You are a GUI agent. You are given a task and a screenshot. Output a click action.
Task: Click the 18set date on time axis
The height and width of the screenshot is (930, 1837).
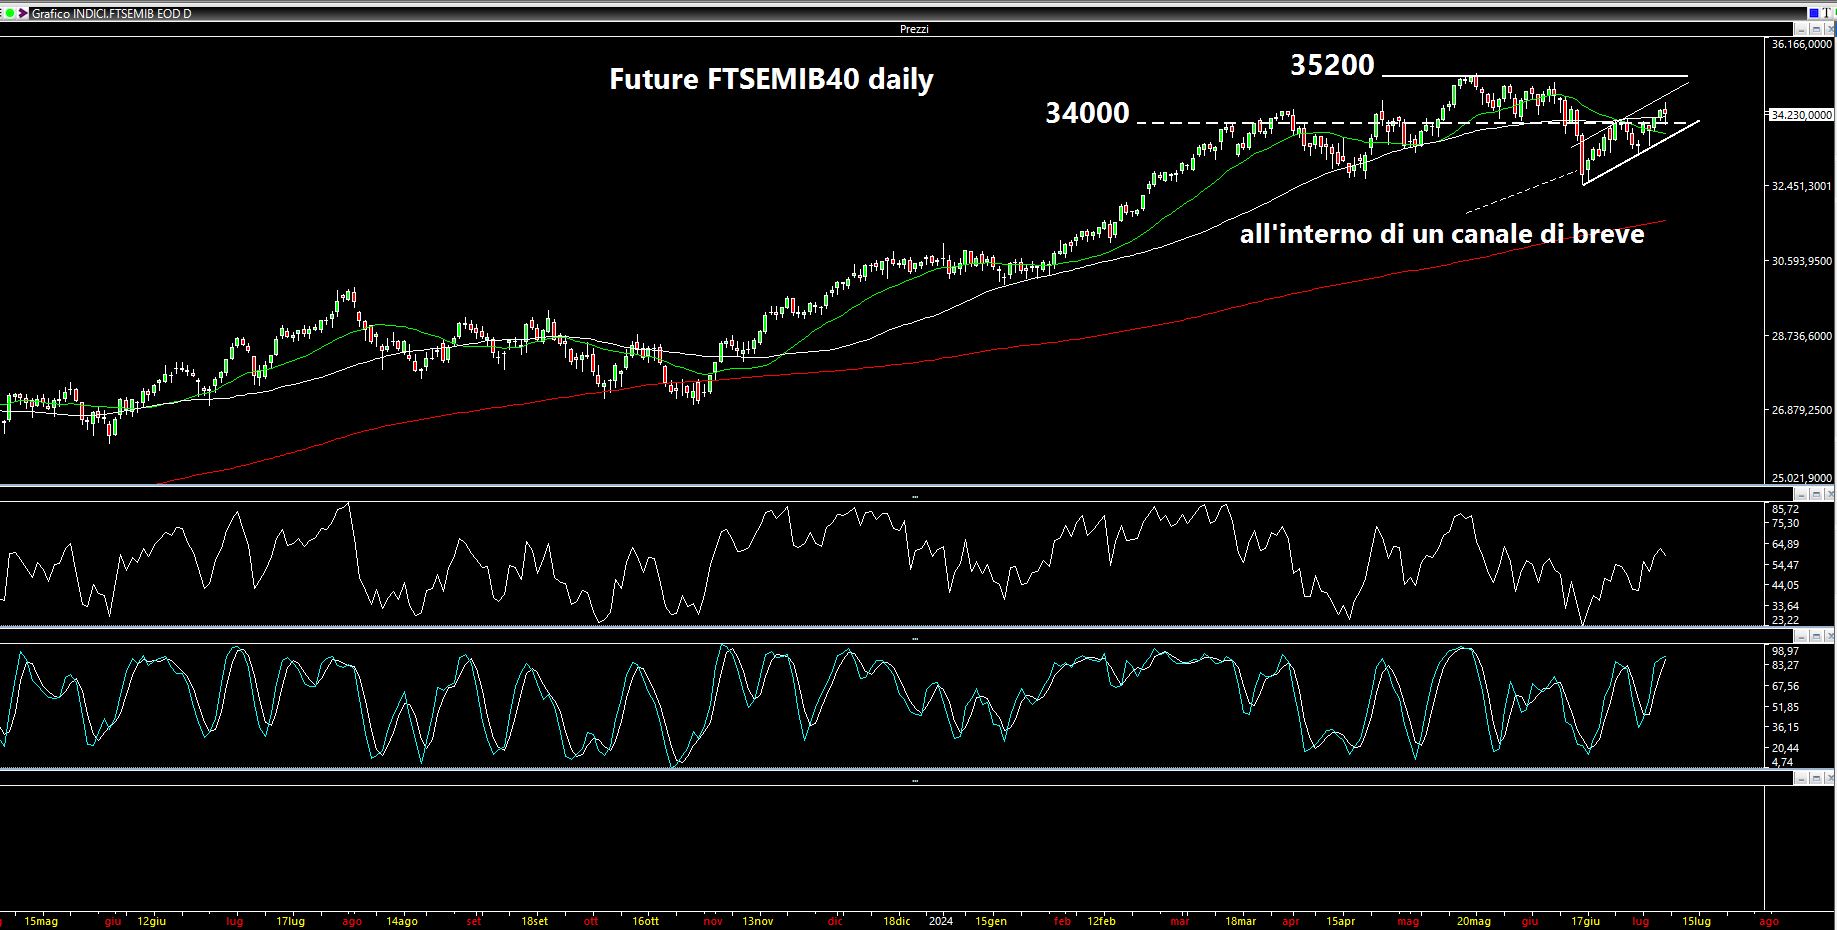534,921
